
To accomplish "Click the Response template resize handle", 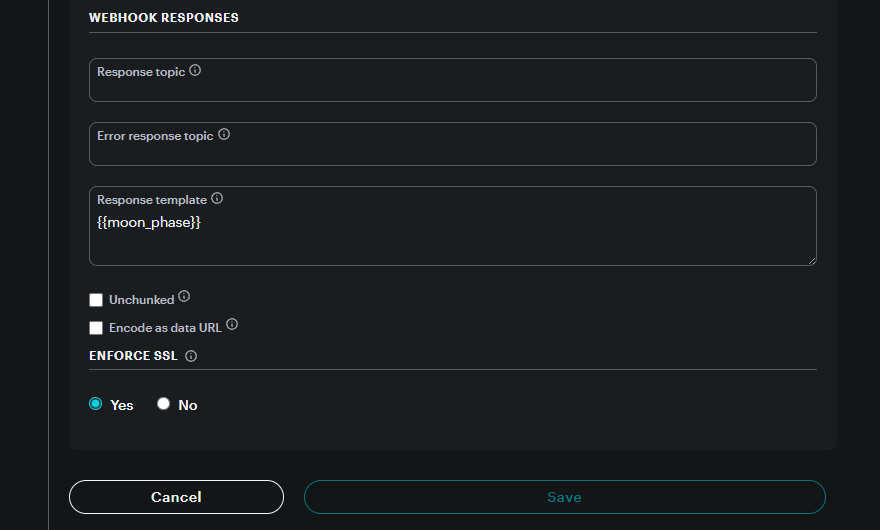I will click(812, 261).
